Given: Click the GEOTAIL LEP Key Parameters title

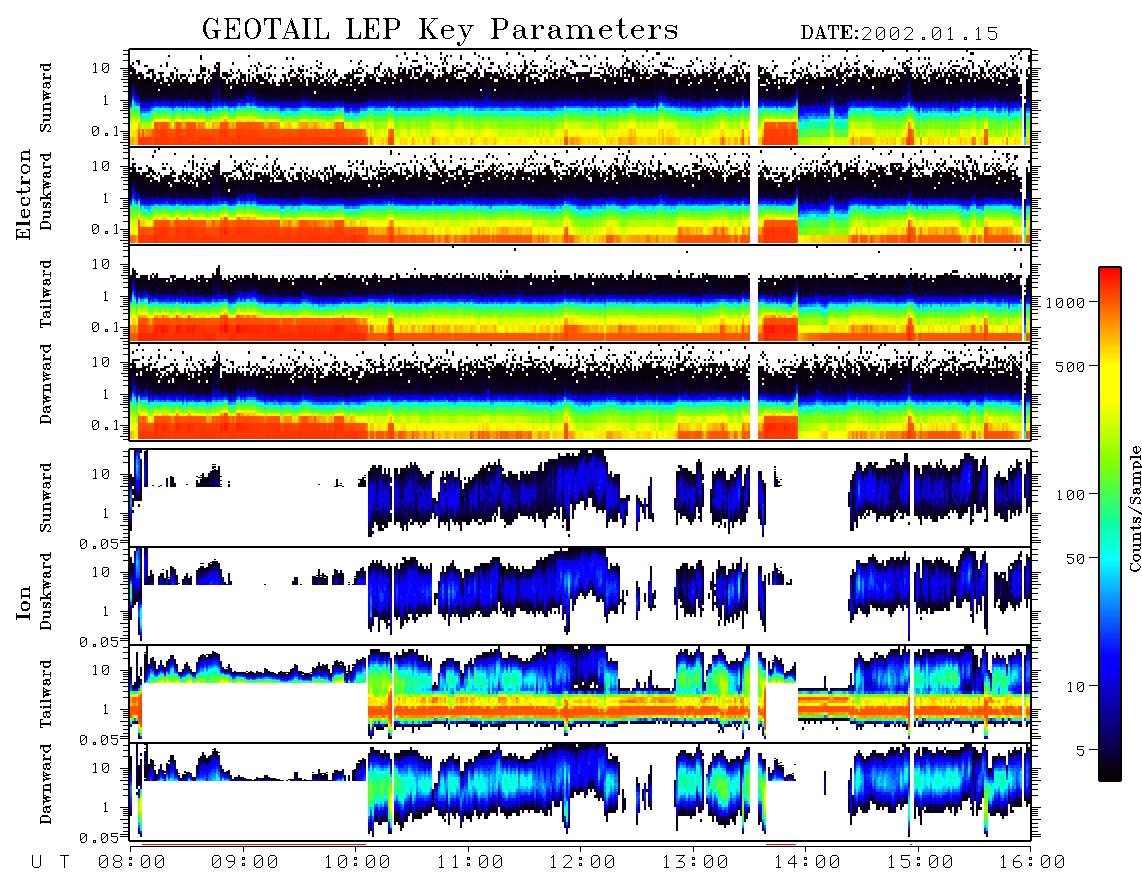Looking at the screenshot, I should click(440, 31).
